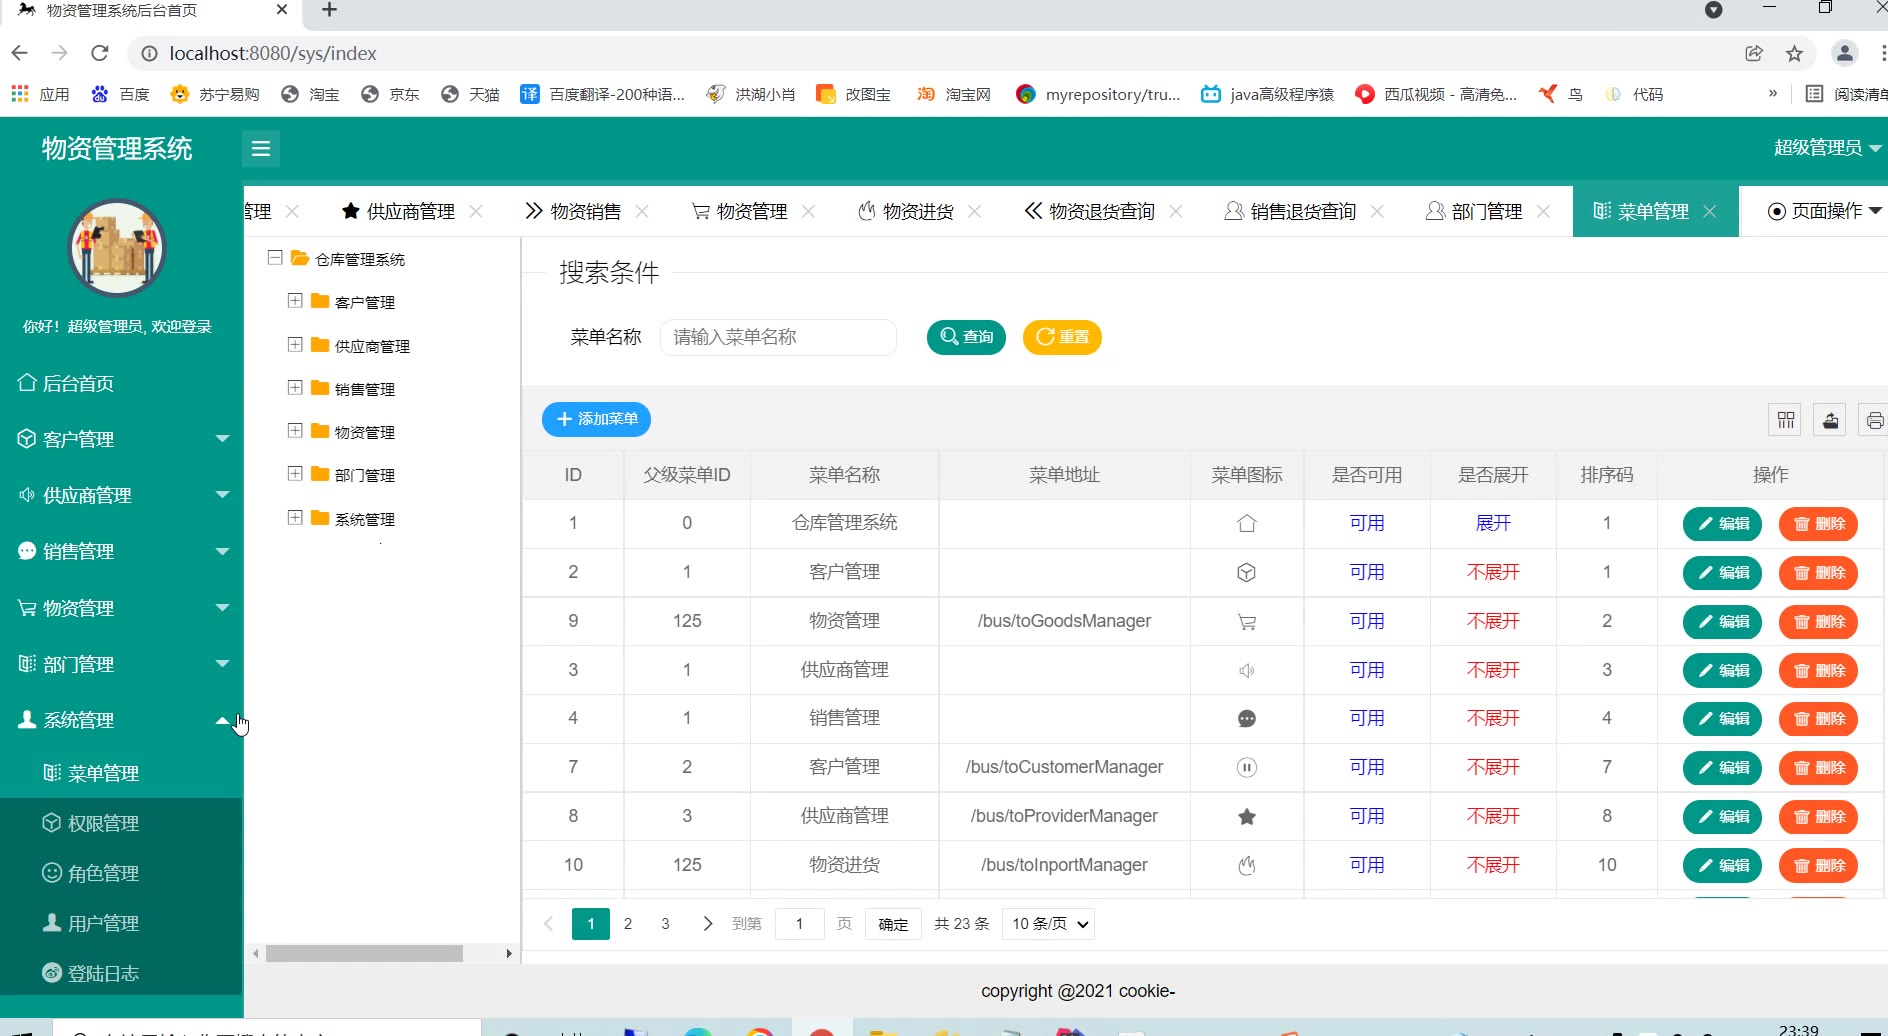Click the tree panel horizontal scrollbar
1888x1036 pixels.
point(365,954)
